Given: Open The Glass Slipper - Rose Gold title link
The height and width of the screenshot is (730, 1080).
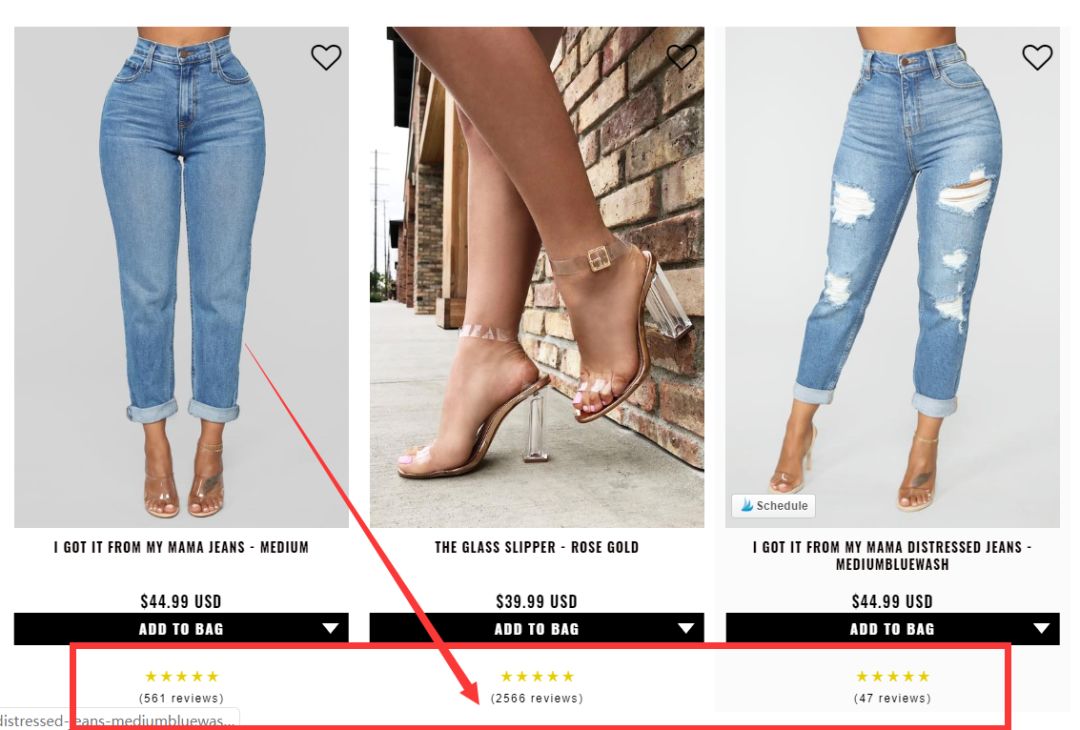Looking at the screenshot, I should click(x=537, y=547).
